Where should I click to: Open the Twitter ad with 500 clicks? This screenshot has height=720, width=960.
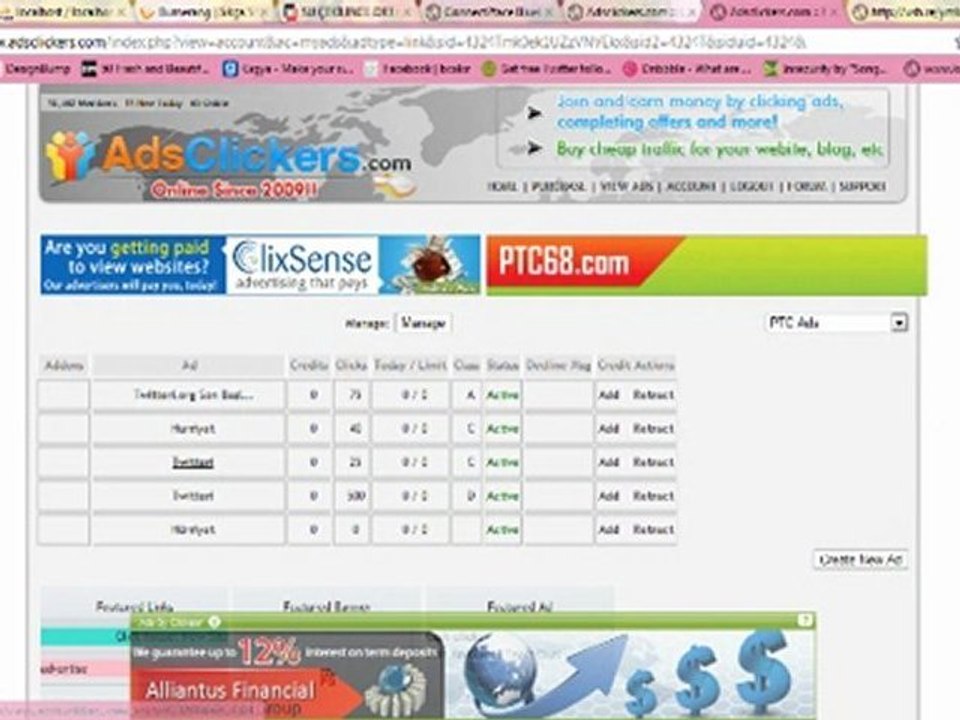click(193, 496)
